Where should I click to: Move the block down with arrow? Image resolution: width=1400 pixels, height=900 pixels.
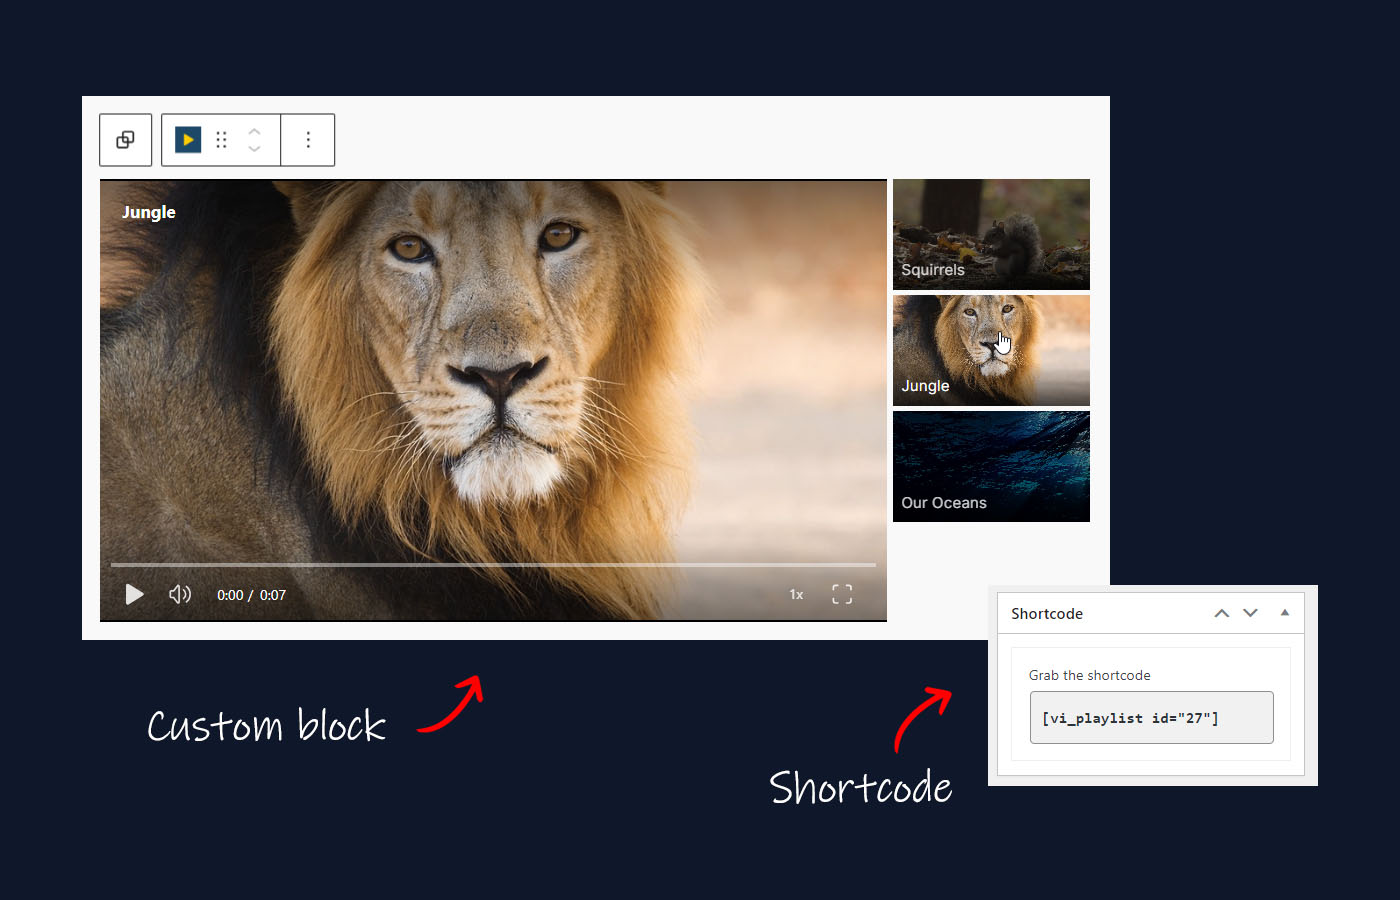254,149
